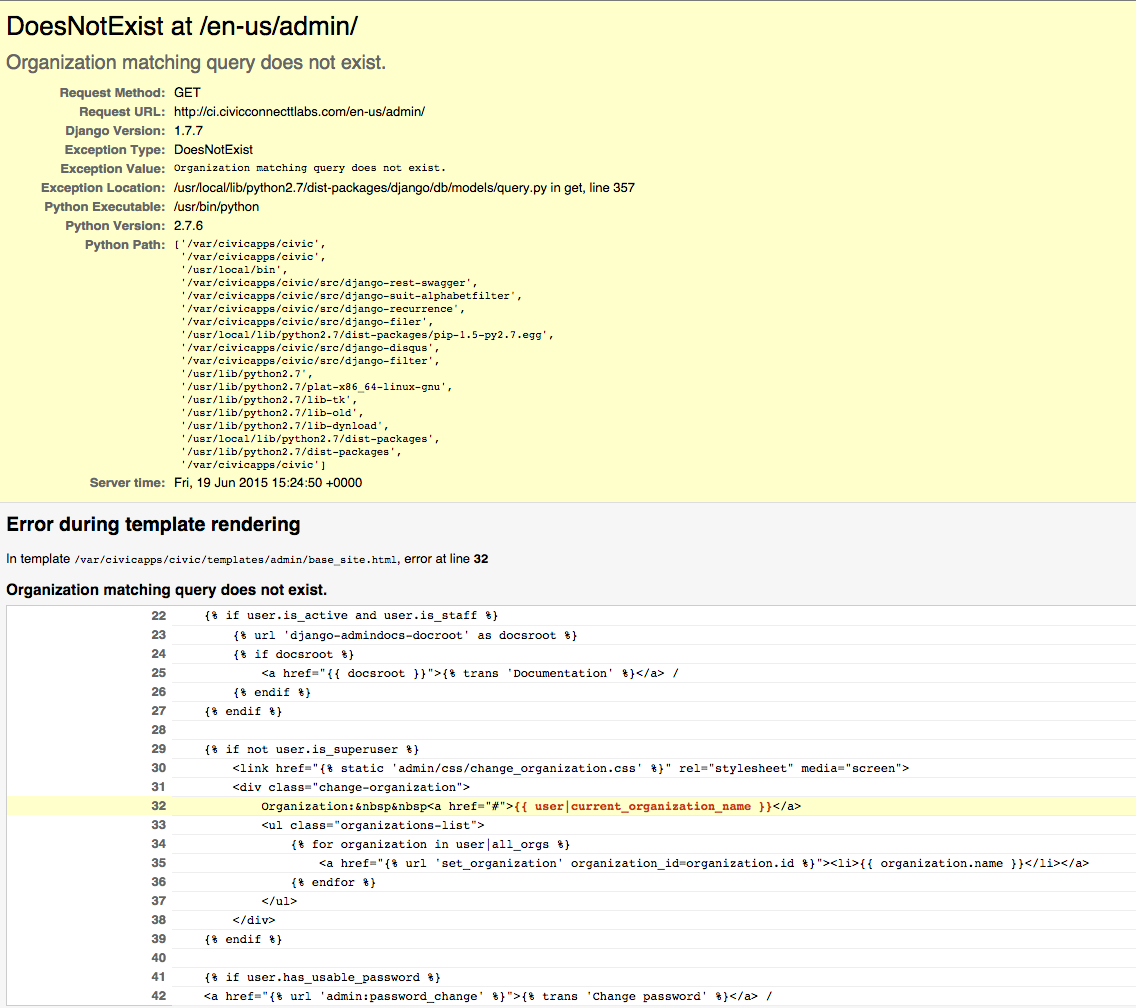Screen dimensions: 1136x1008
Task: Click the line number 40 in the code gutter
Action: [x=159, y=958]
